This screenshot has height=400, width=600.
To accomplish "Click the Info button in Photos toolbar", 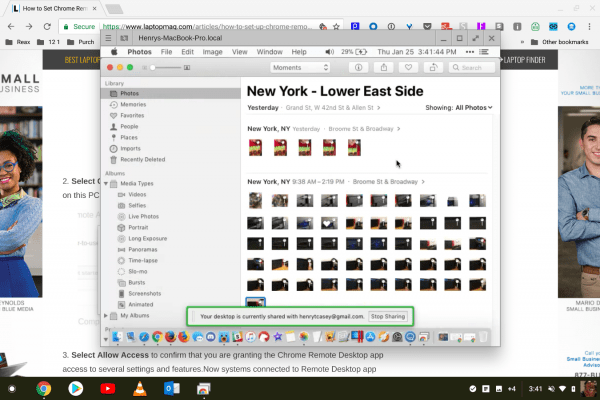I will (359, 67).
